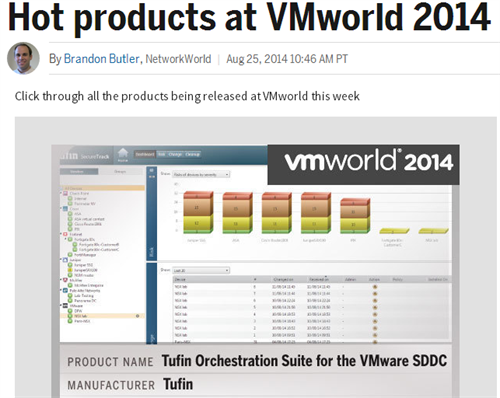Open the changes table Show dropdown
Viewport: 500px width, 398px height.
201,270
